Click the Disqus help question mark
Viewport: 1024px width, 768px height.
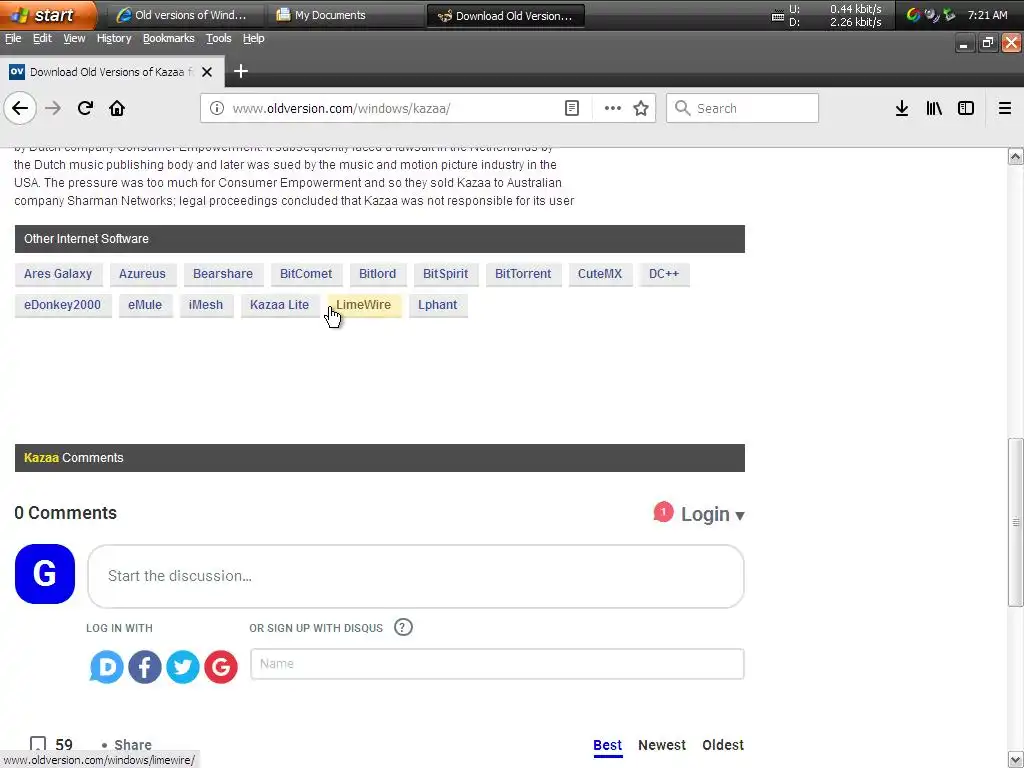coord(403,628)
